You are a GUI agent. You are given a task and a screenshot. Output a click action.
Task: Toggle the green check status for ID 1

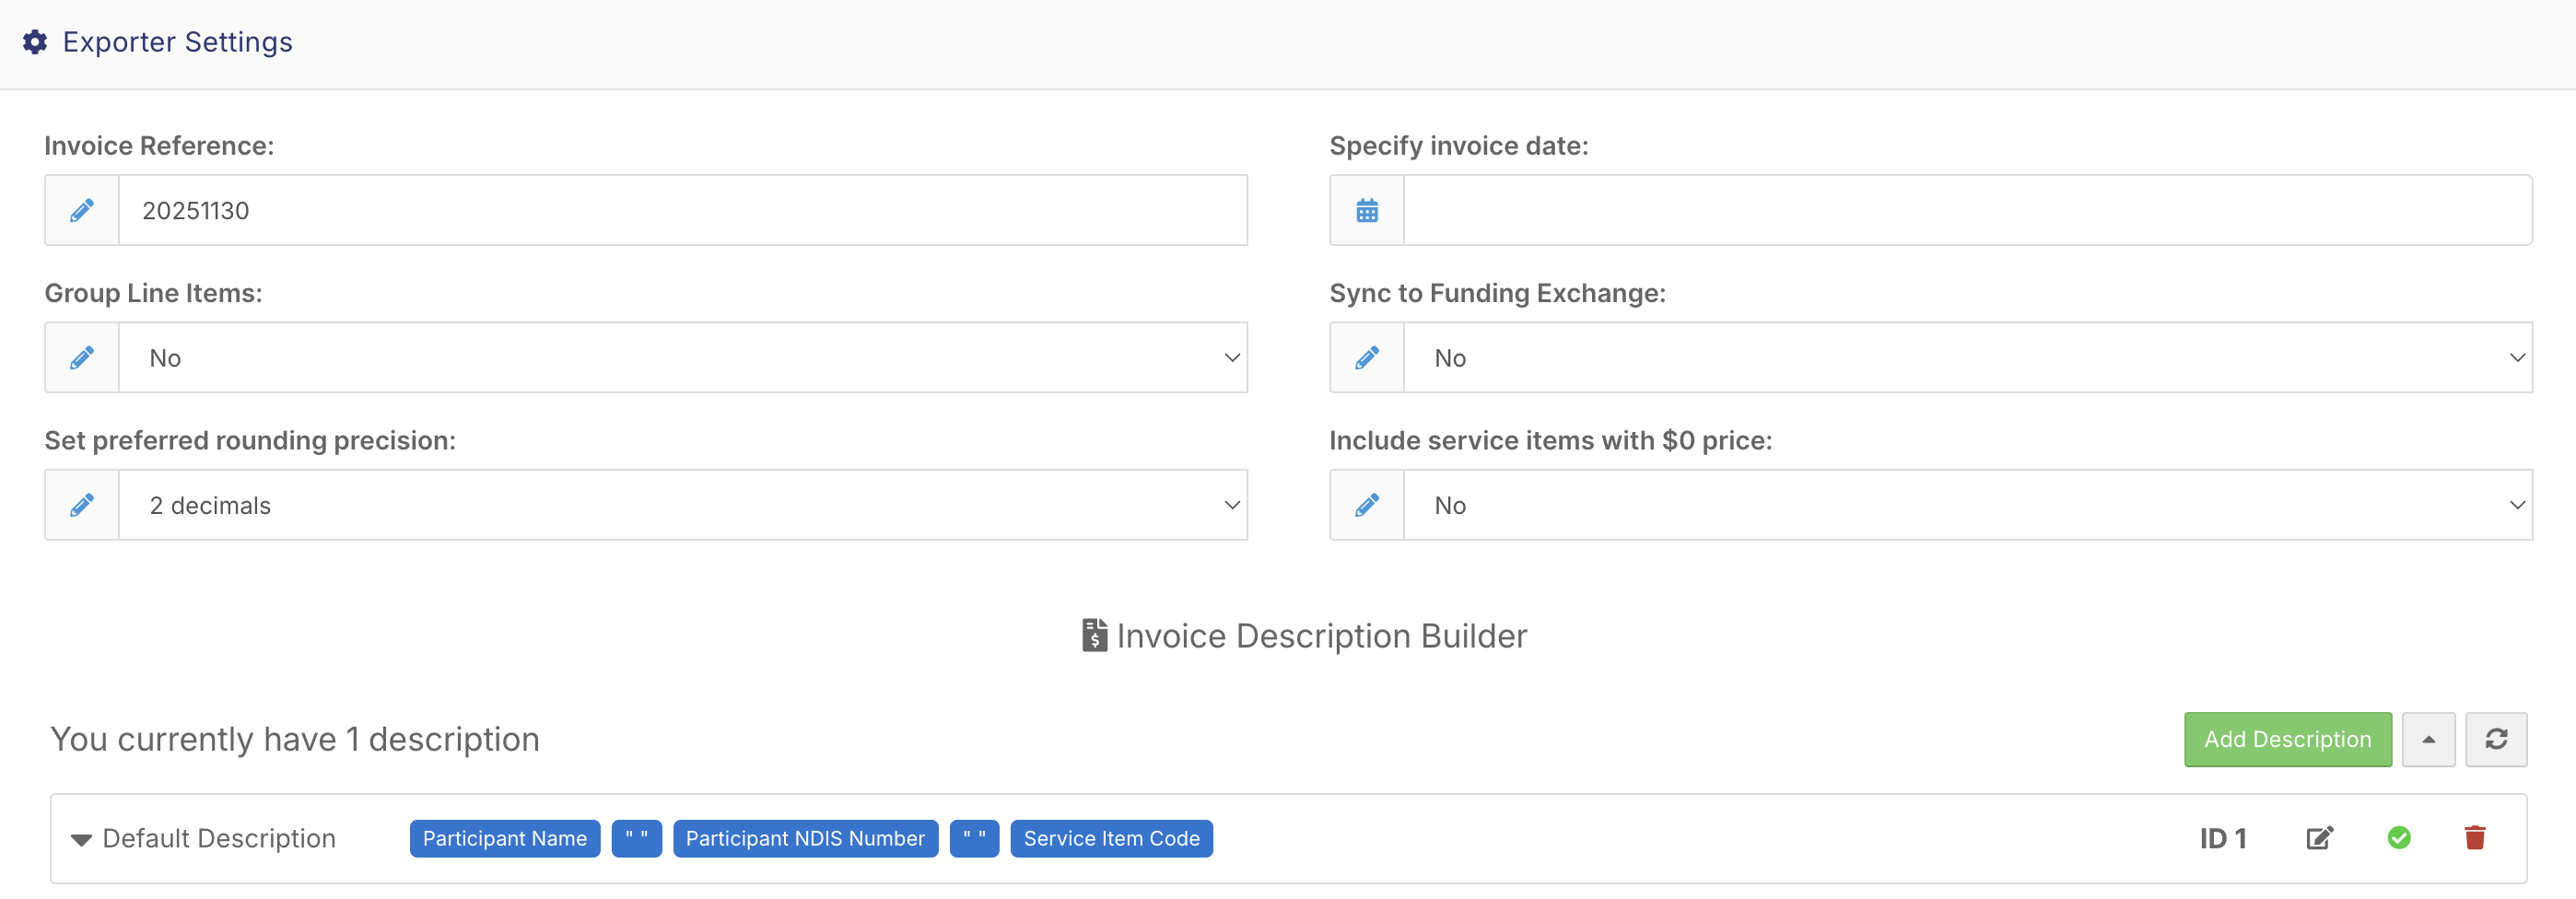click(2399, 838)
